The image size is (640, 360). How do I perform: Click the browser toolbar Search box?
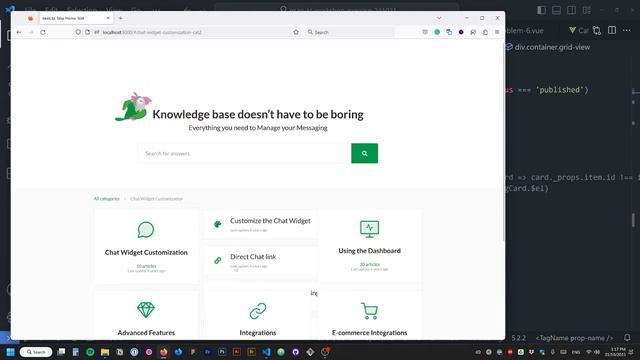(350, 32)
